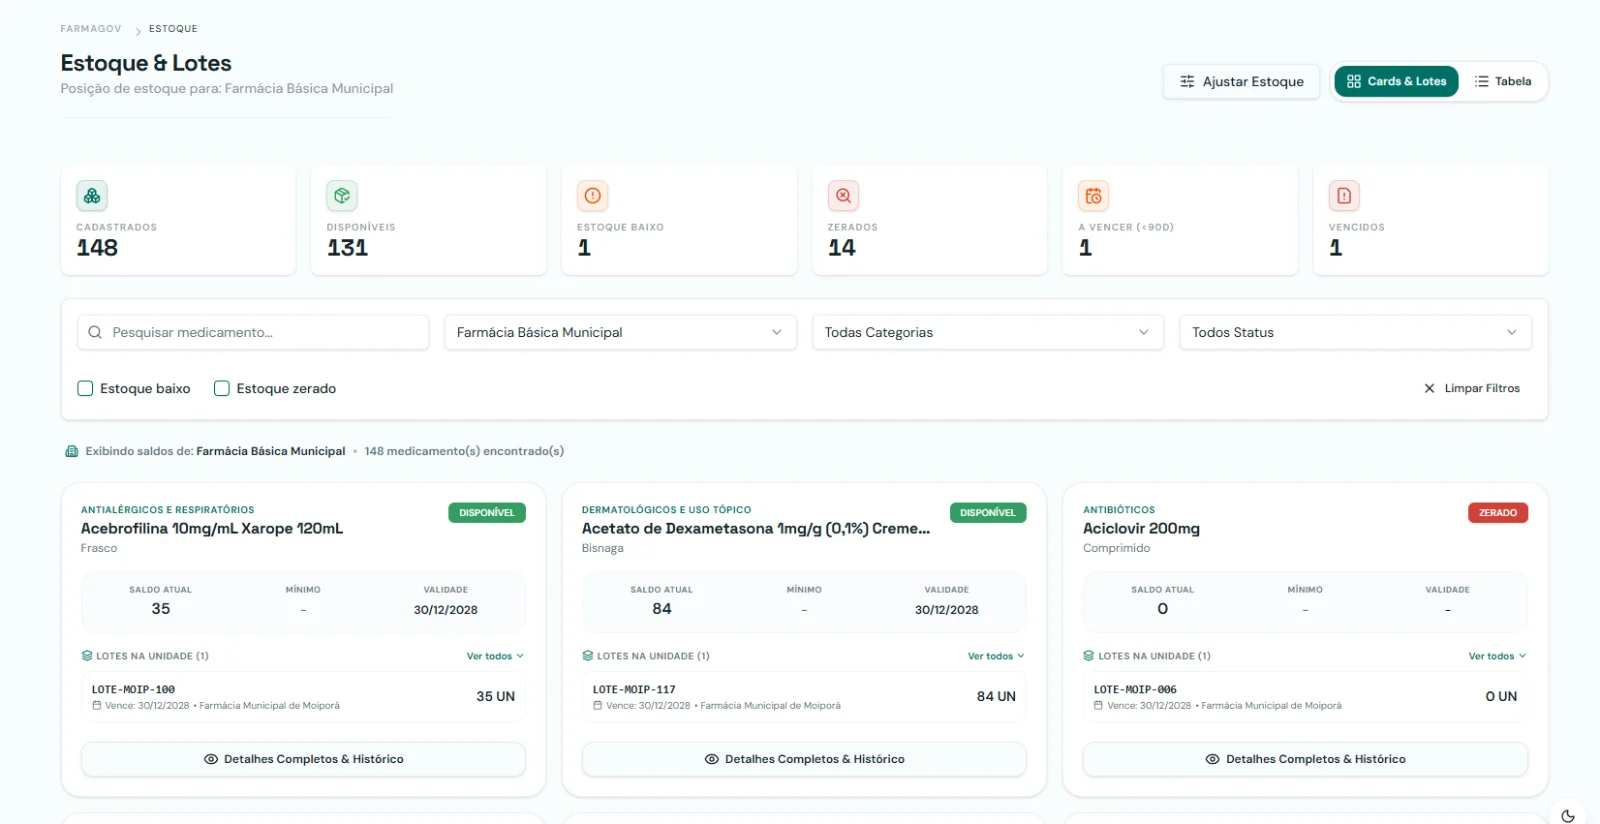Click the layers icon on Acebrofilina lotes header
This screenshot has width=1600, height=824.
87,656
